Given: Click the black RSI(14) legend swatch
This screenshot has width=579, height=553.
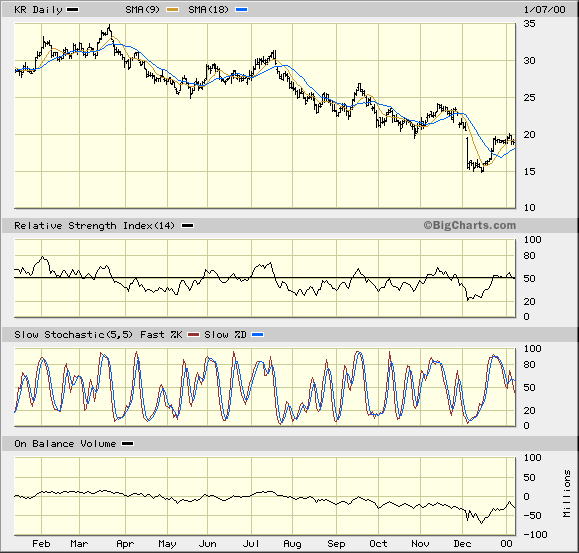Looking at the screenshot, I should click(188, 226).
